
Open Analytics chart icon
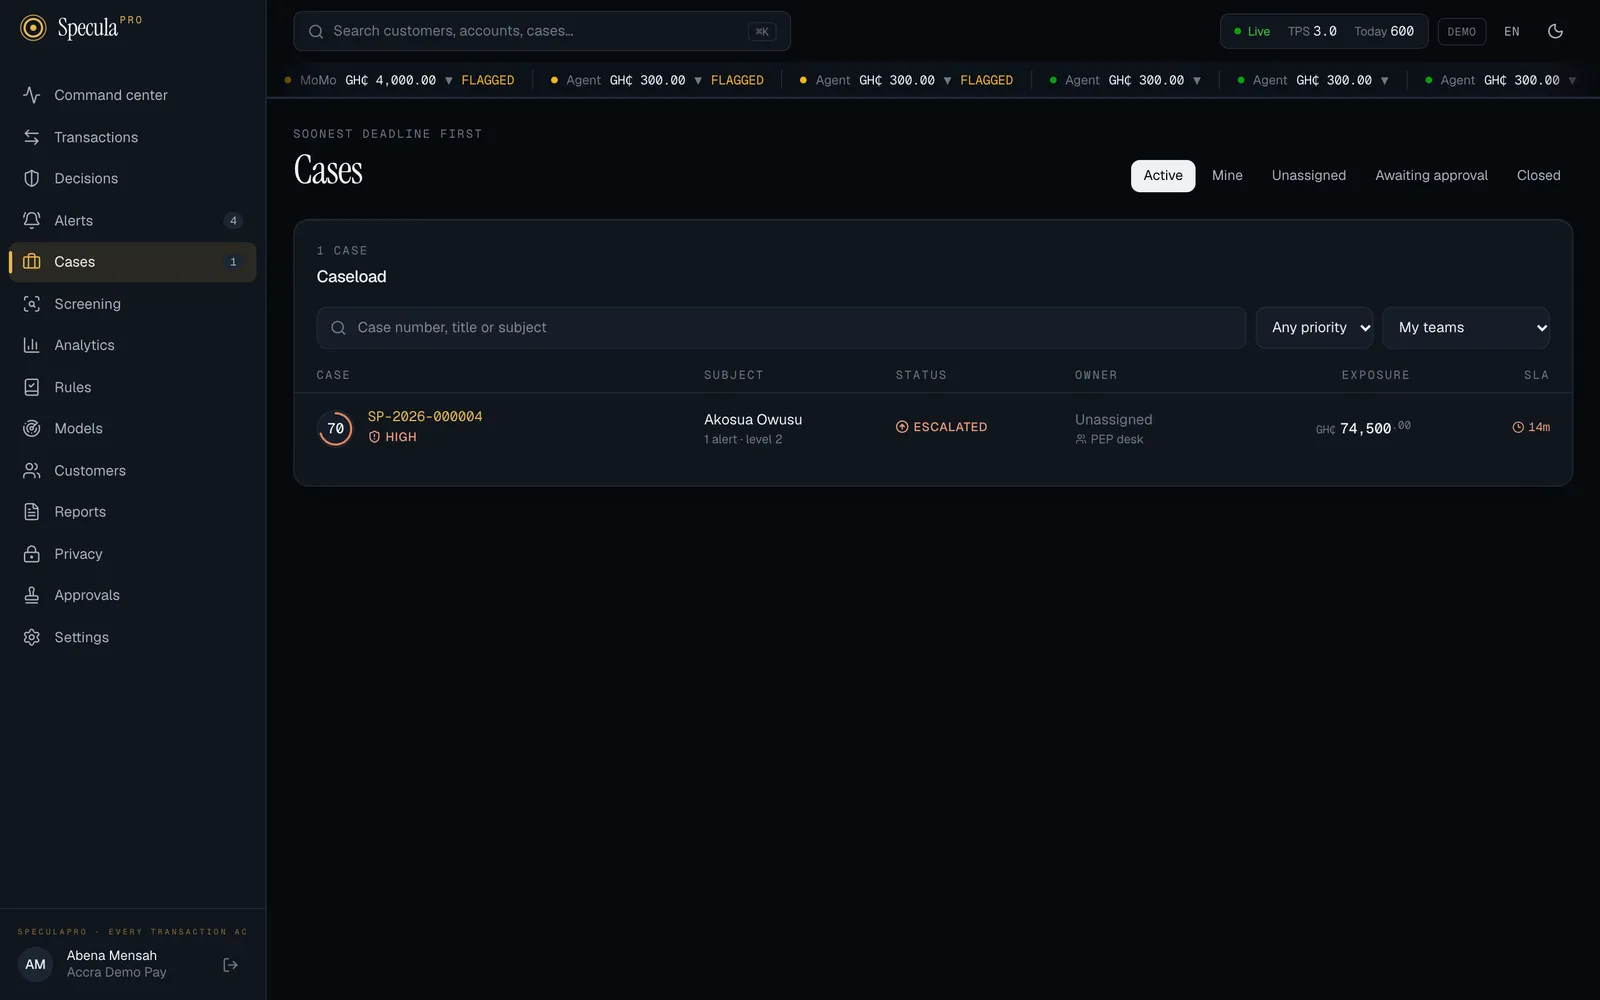(x=32, y=345)
